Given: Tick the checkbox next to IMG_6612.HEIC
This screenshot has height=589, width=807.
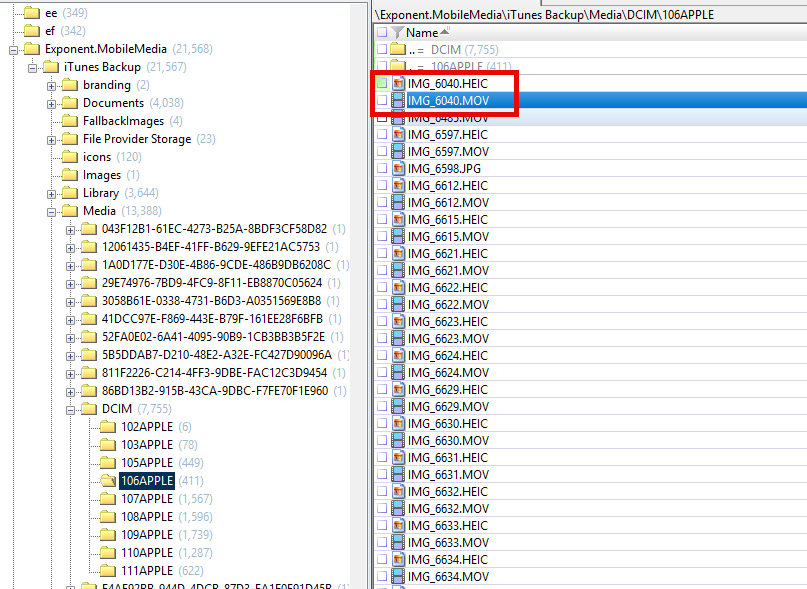Looking at the screenshot, I should pyautogui.click(x=381, y=186).
